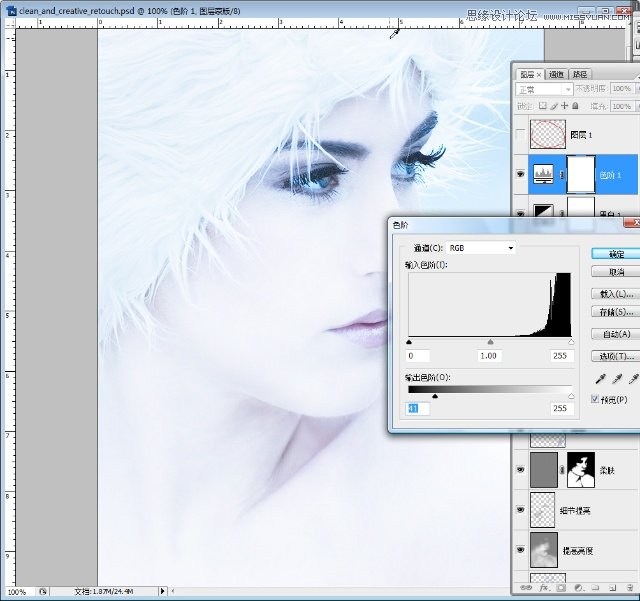Click the input black point slider triangle
640x601 pixels.
(409, 342)
